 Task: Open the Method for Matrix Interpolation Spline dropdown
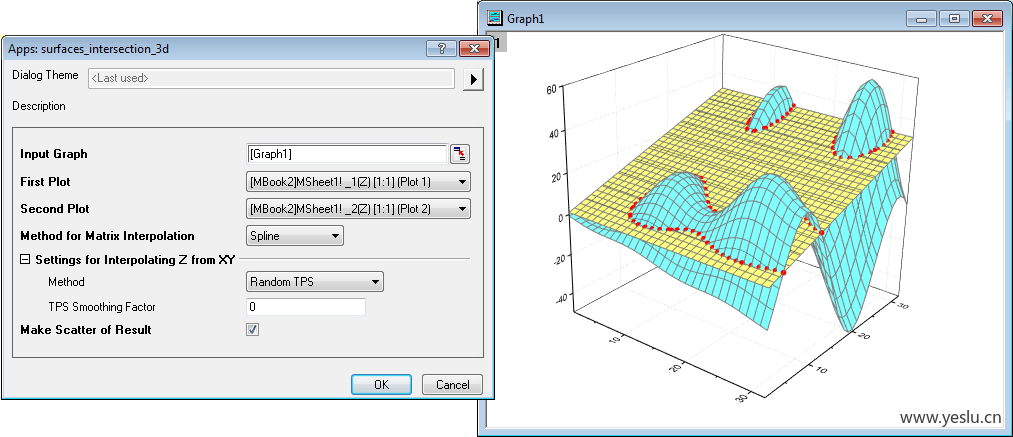point(295,236)
